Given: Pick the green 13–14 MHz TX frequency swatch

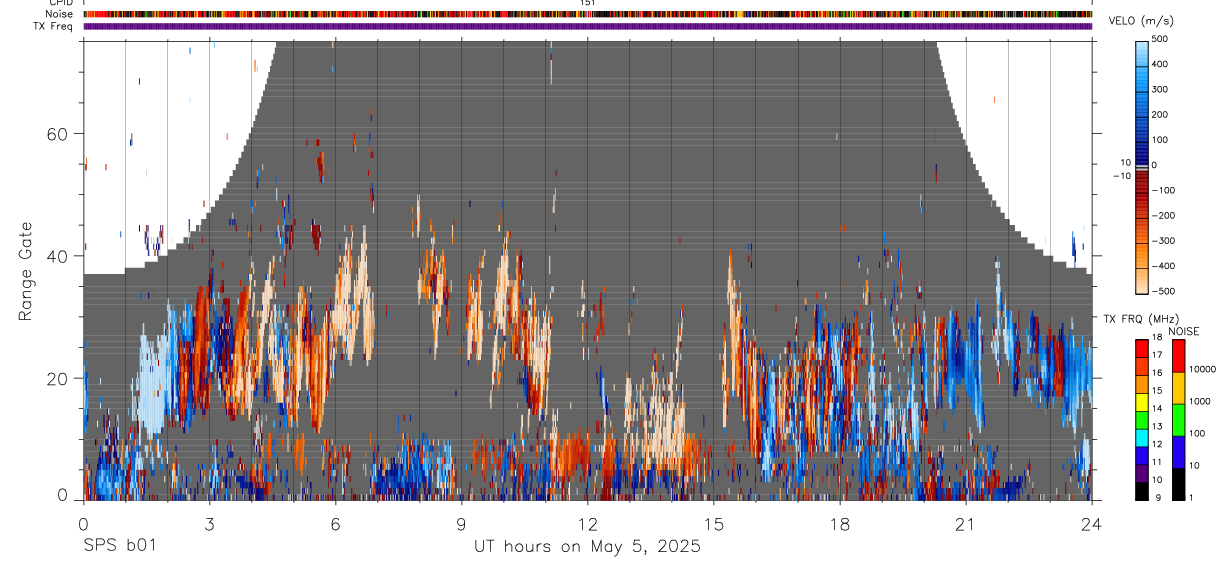Looking at the screenshot, I should pos(1142,420).
